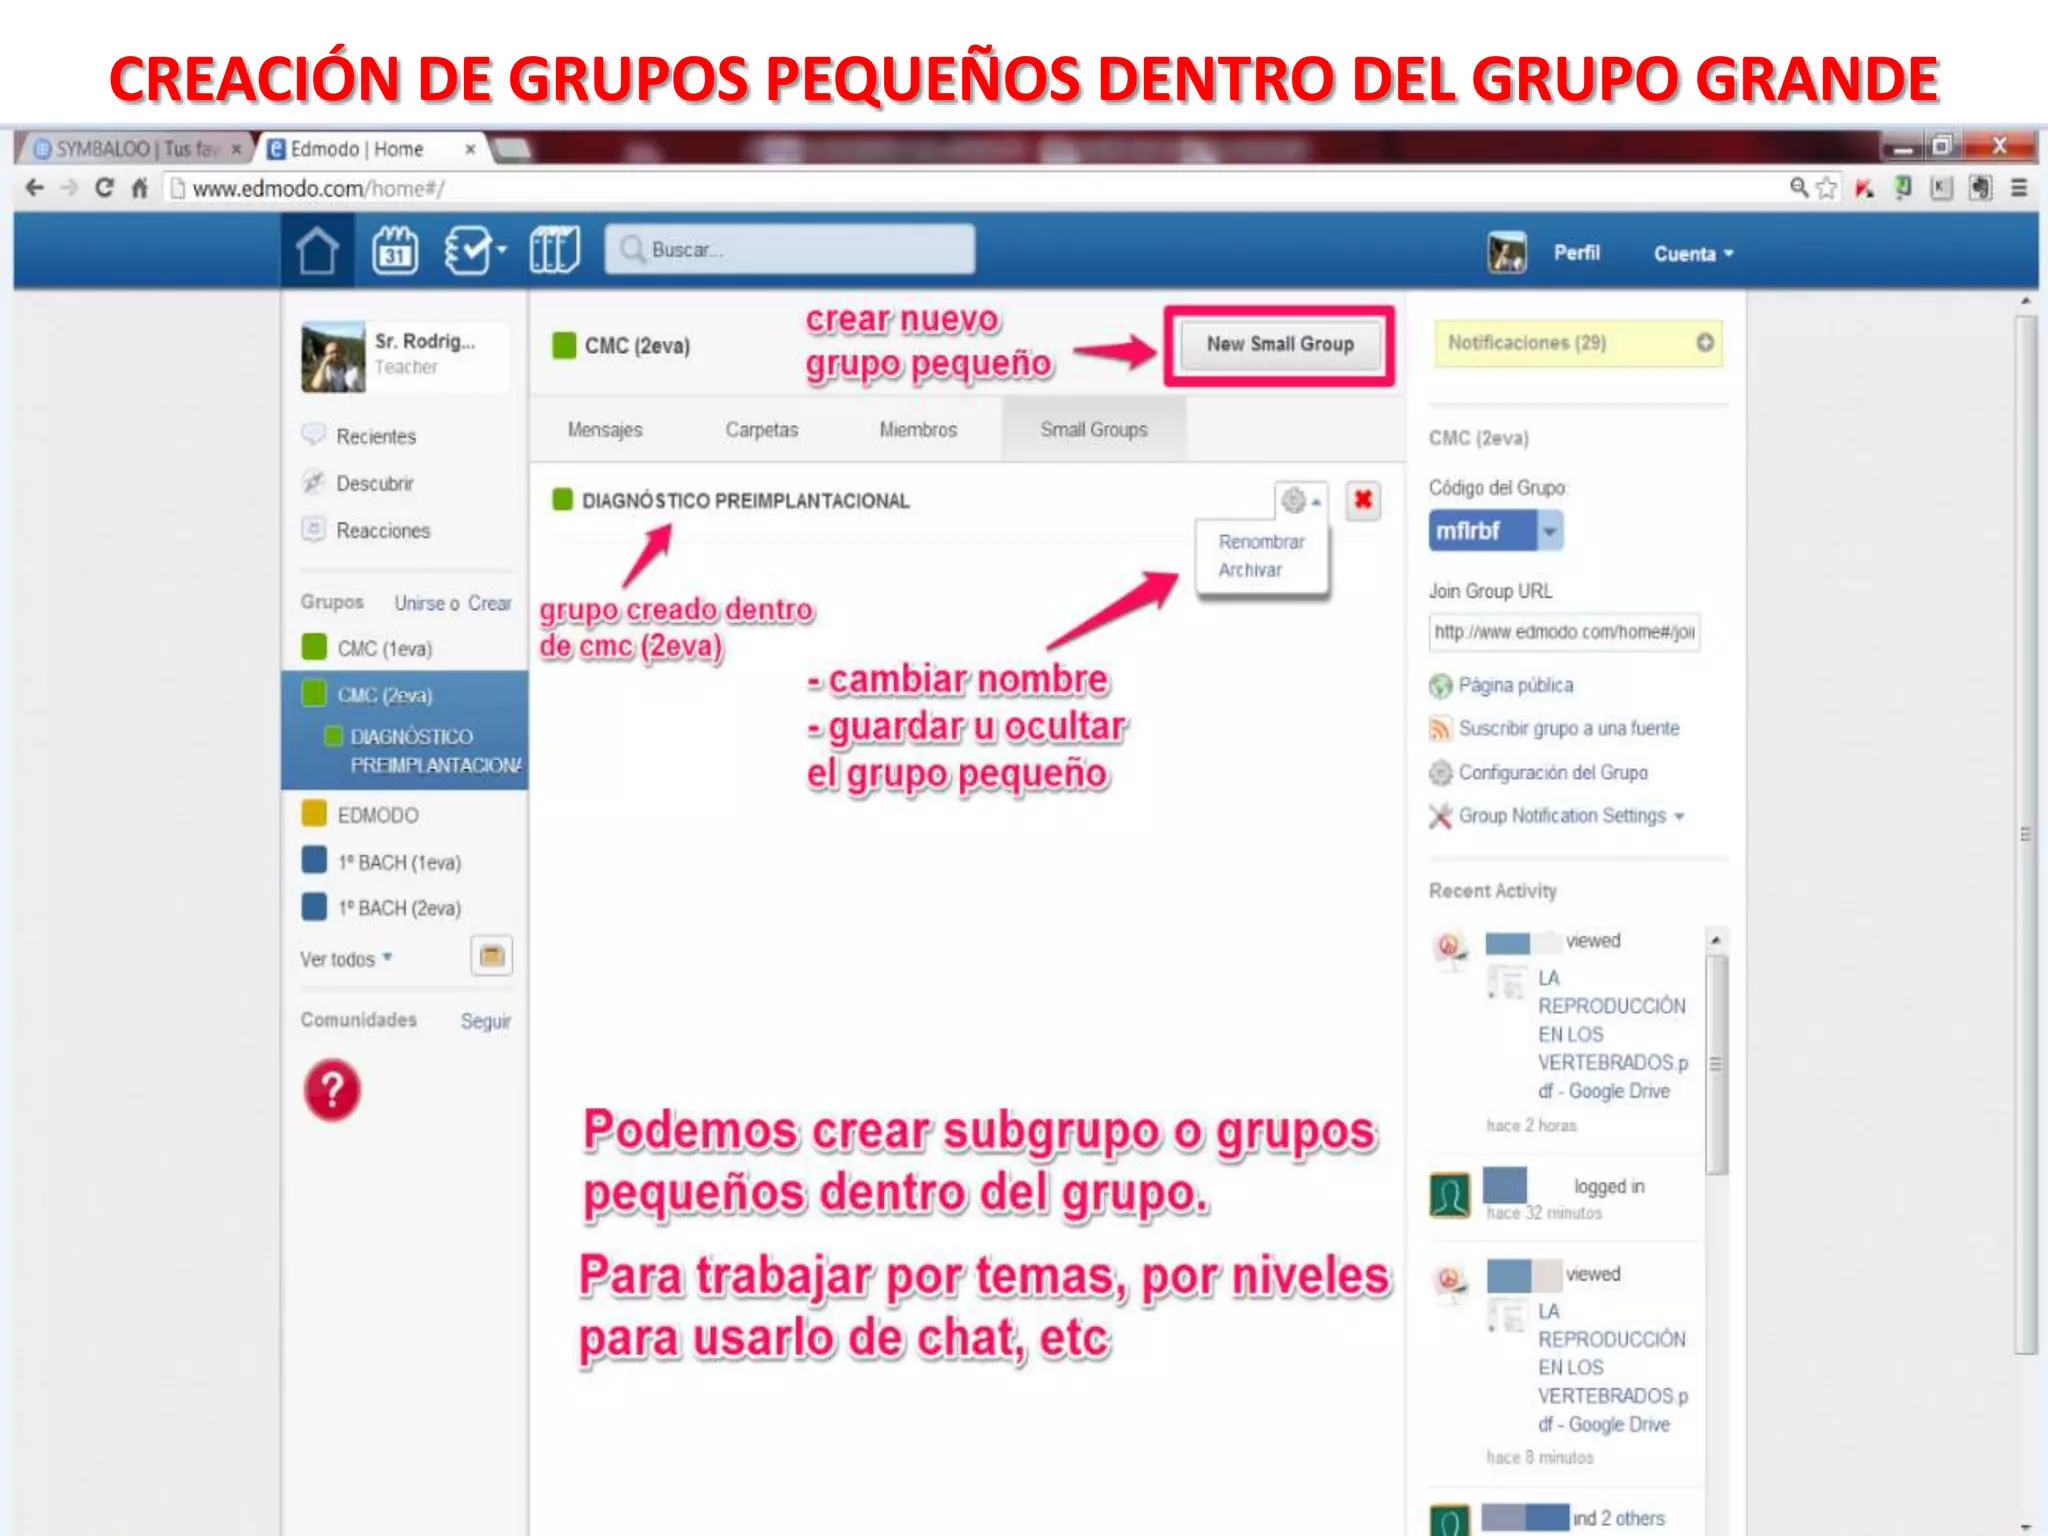The width and height of the screenshot is (2048, 1536).
Task: Go to Edmodo home icon
Action: (317, 251)
